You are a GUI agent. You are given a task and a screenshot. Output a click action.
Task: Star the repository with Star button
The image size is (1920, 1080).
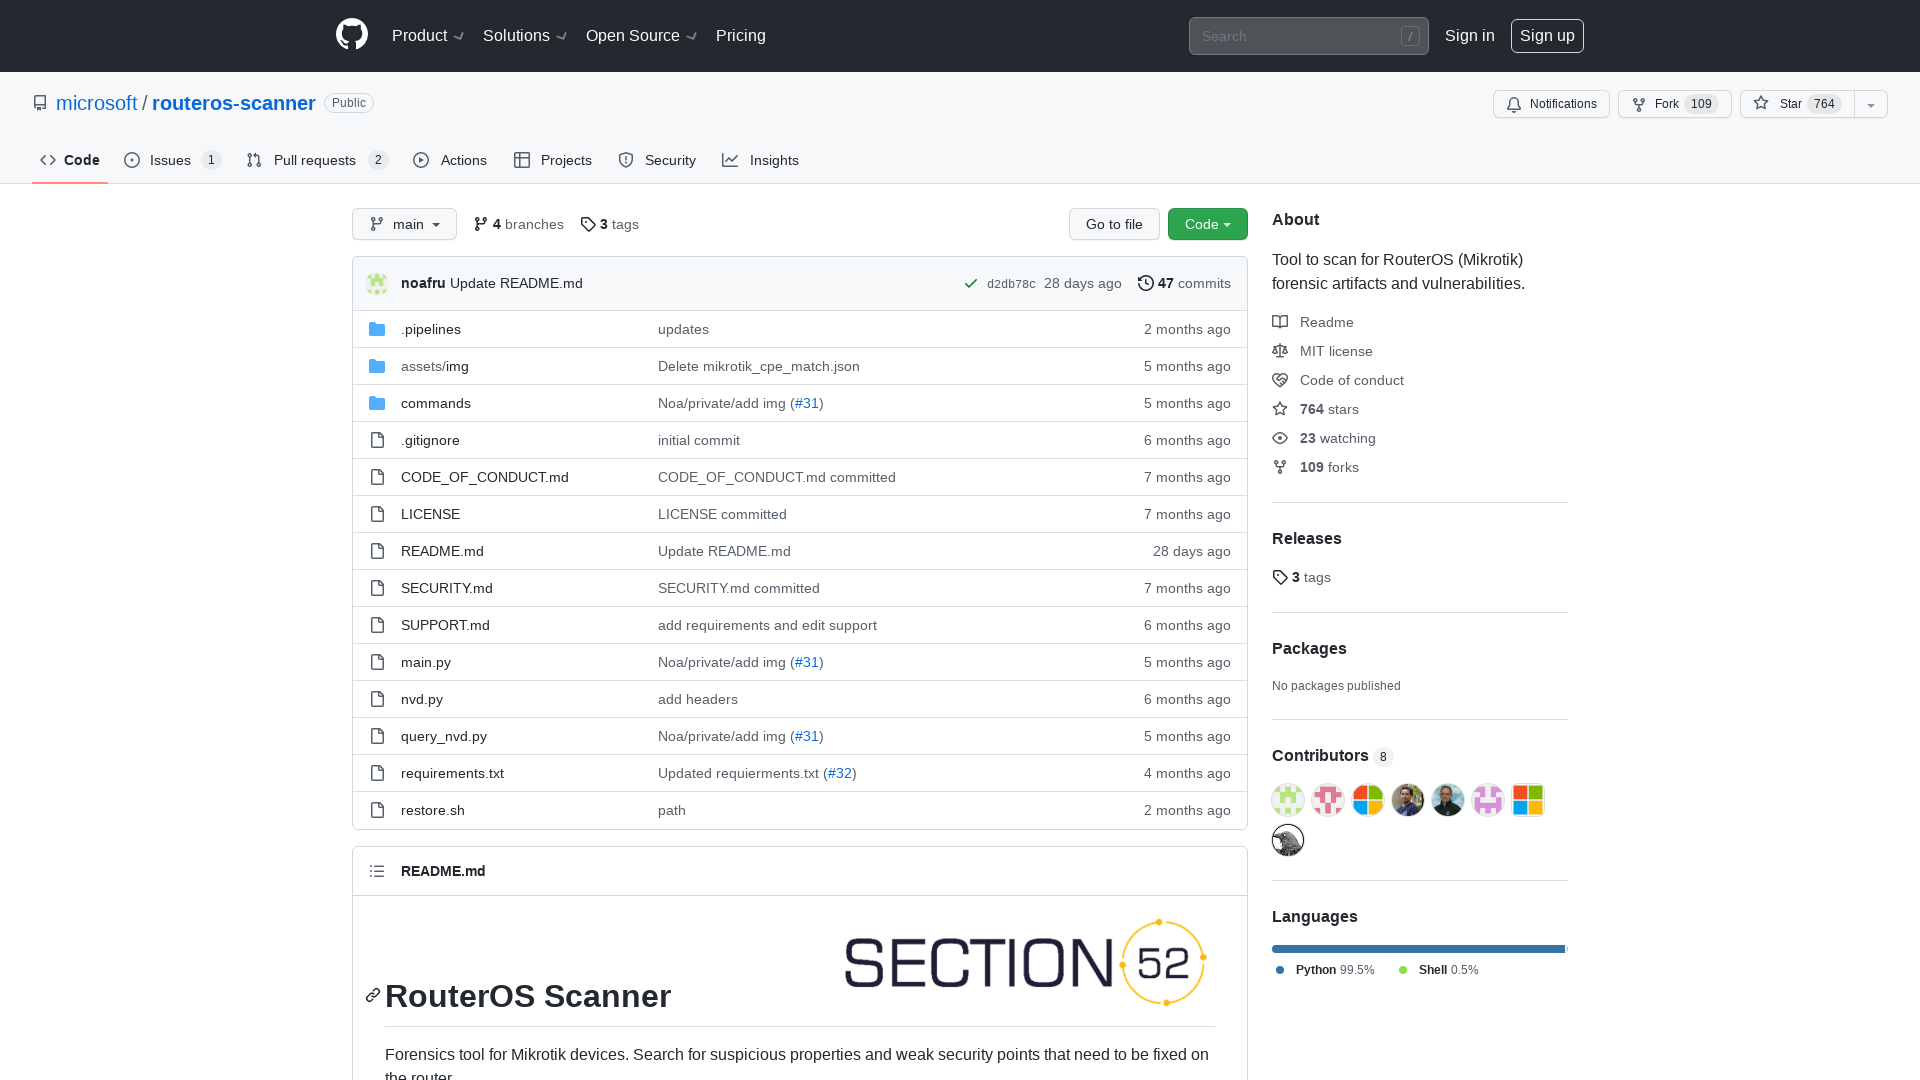pos(1797,104)
